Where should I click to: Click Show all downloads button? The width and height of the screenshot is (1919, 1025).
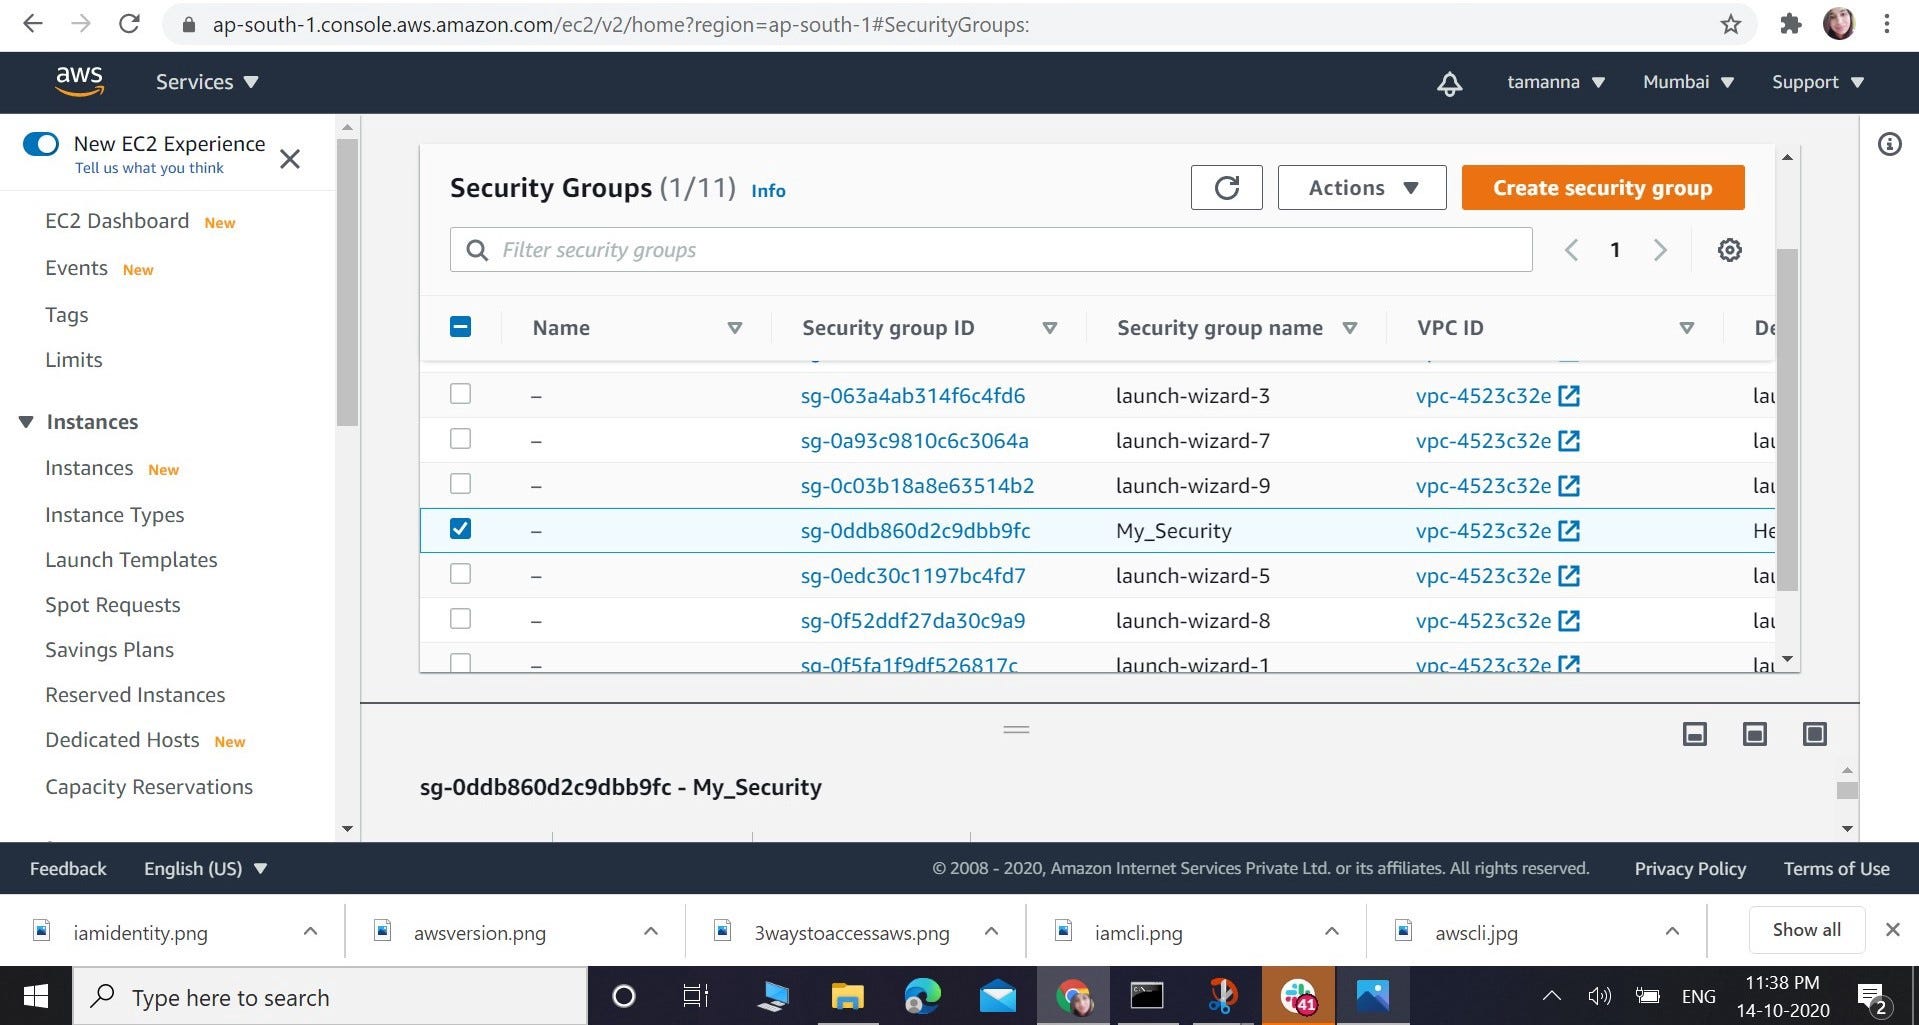point(1807,930)
